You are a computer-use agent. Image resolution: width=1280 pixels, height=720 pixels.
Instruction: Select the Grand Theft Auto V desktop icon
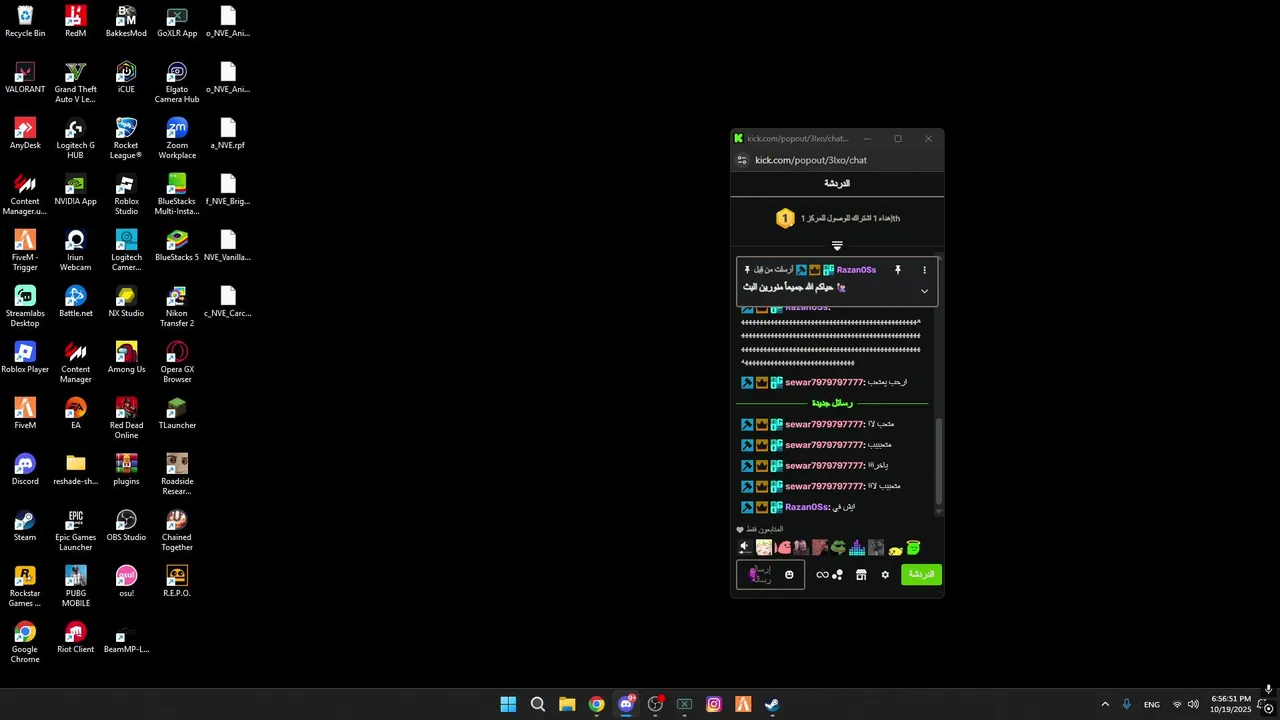75,83
